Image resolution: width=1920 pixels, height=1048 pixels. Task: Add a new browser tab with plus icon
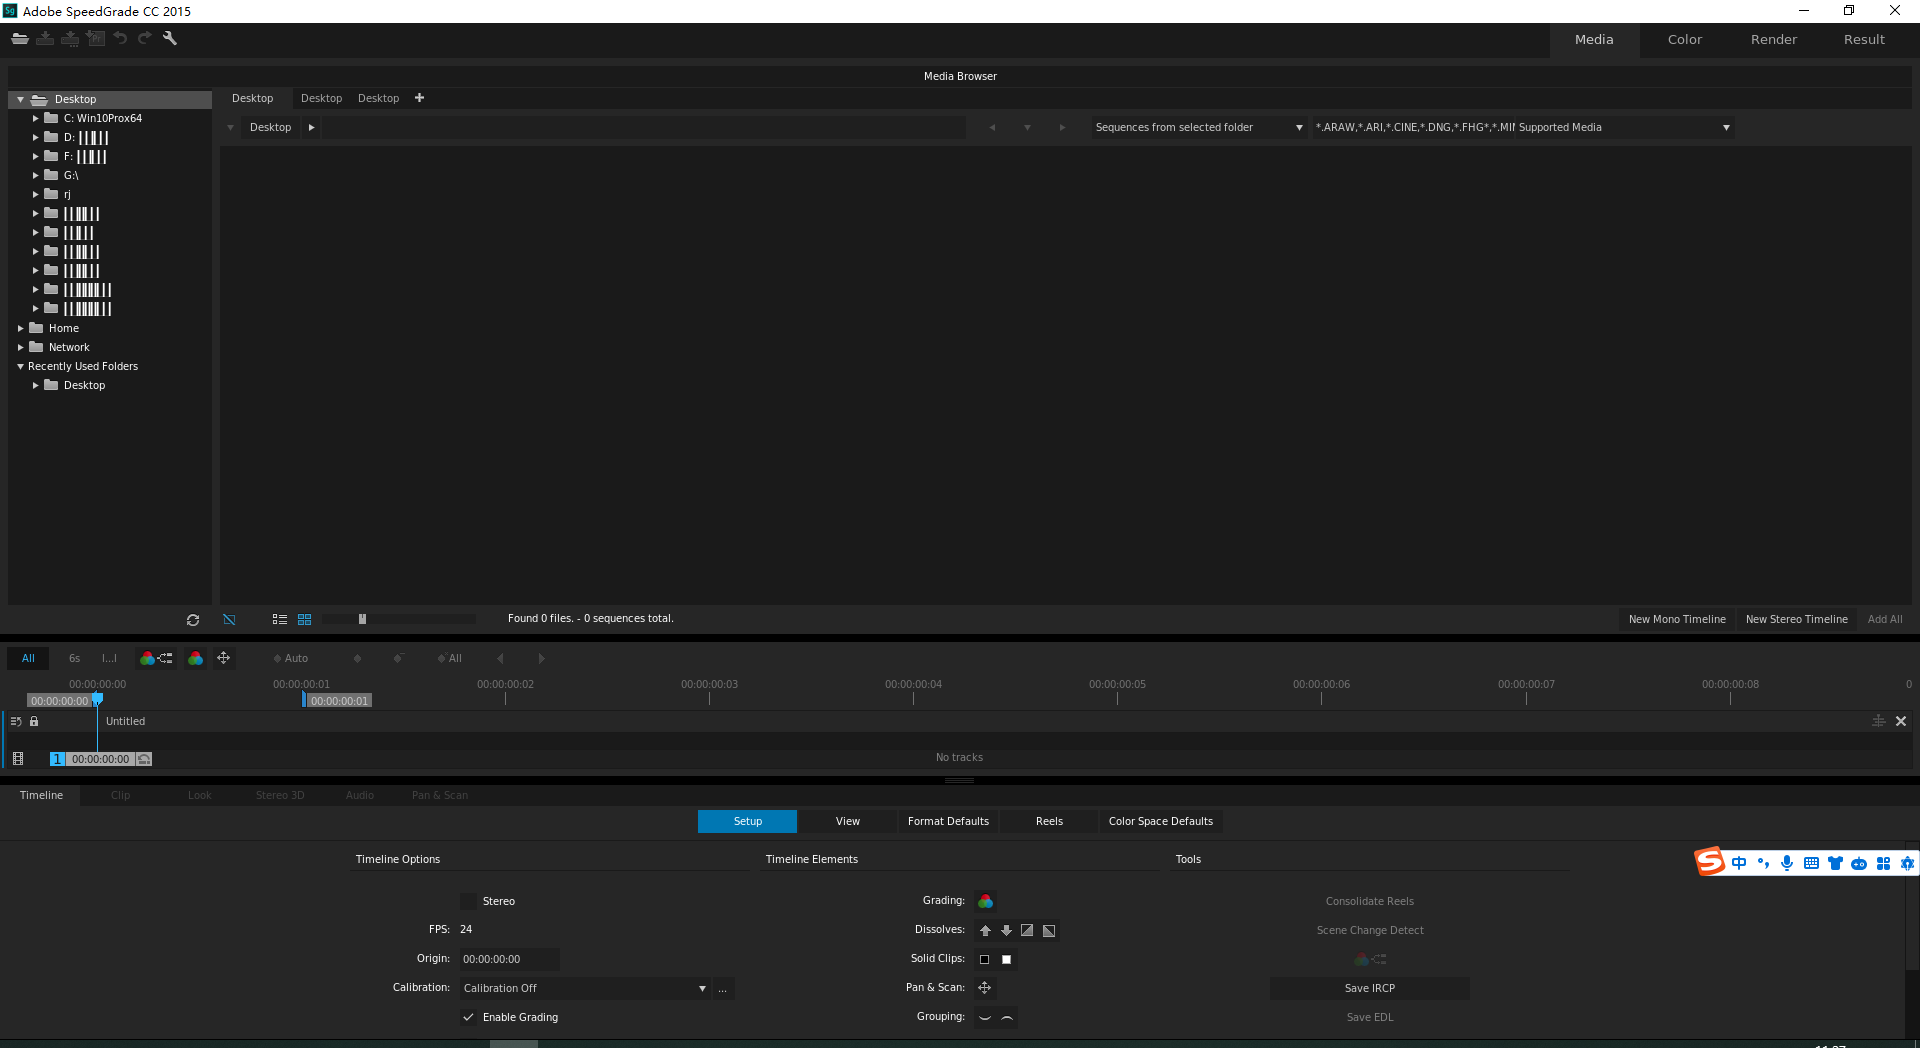tap(420, 98)
